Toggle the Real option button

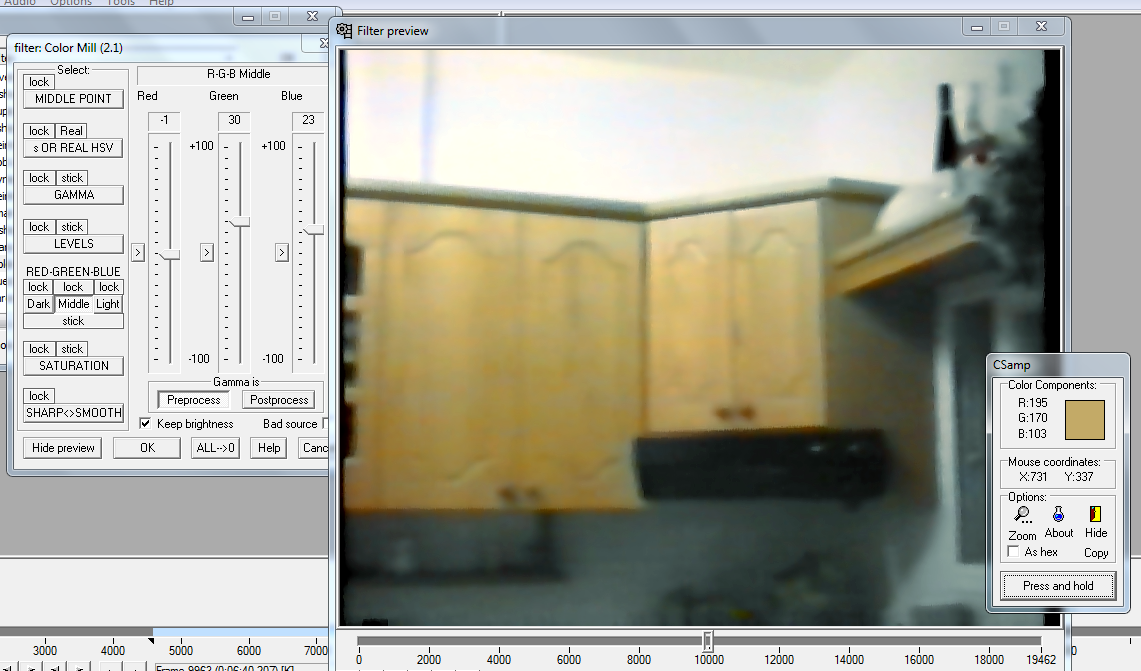pyautogui.click(x=71, y=131)
